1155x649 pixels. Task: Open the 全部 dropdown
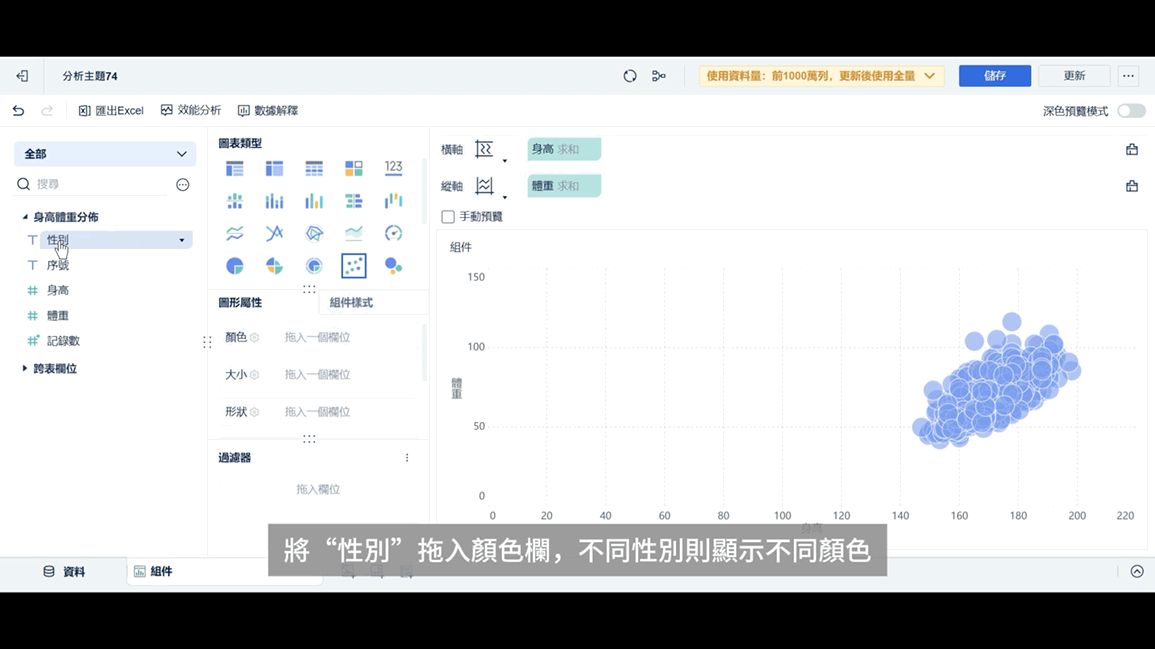click(x=105, y=154)
